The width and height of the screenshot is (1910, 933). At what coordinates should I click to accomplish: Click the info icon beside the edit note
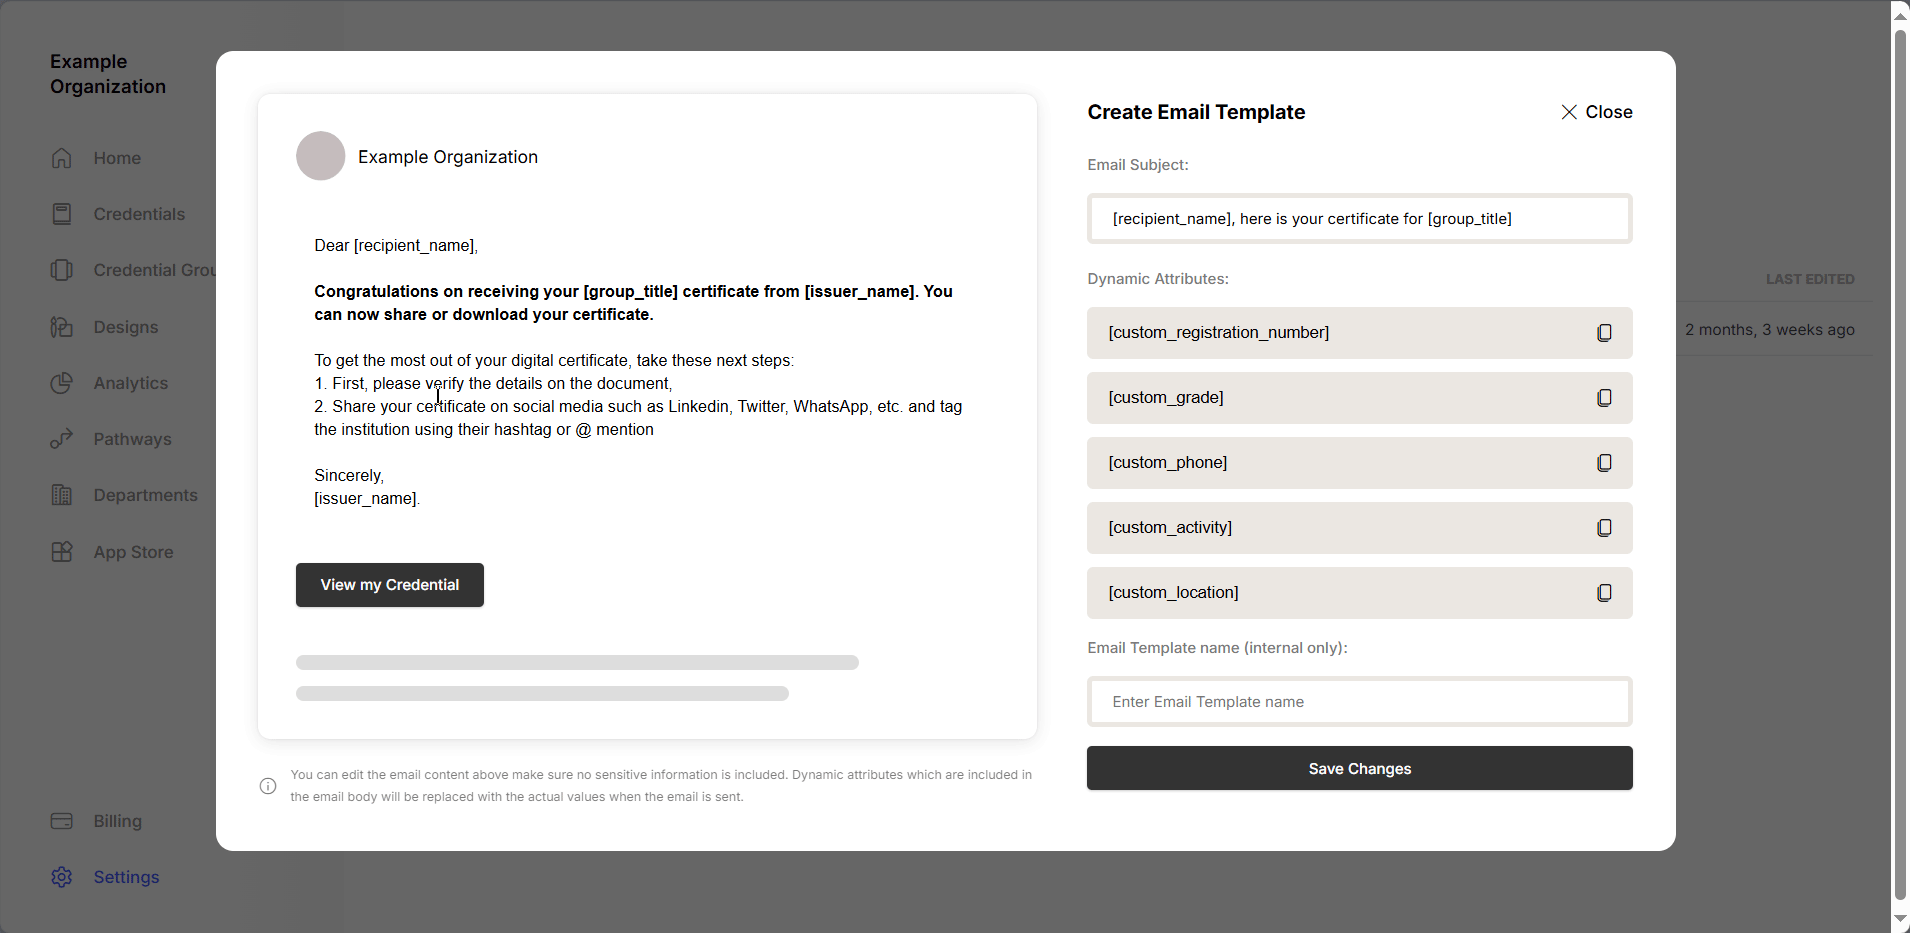pyautogui.click(x=268, y=786)
